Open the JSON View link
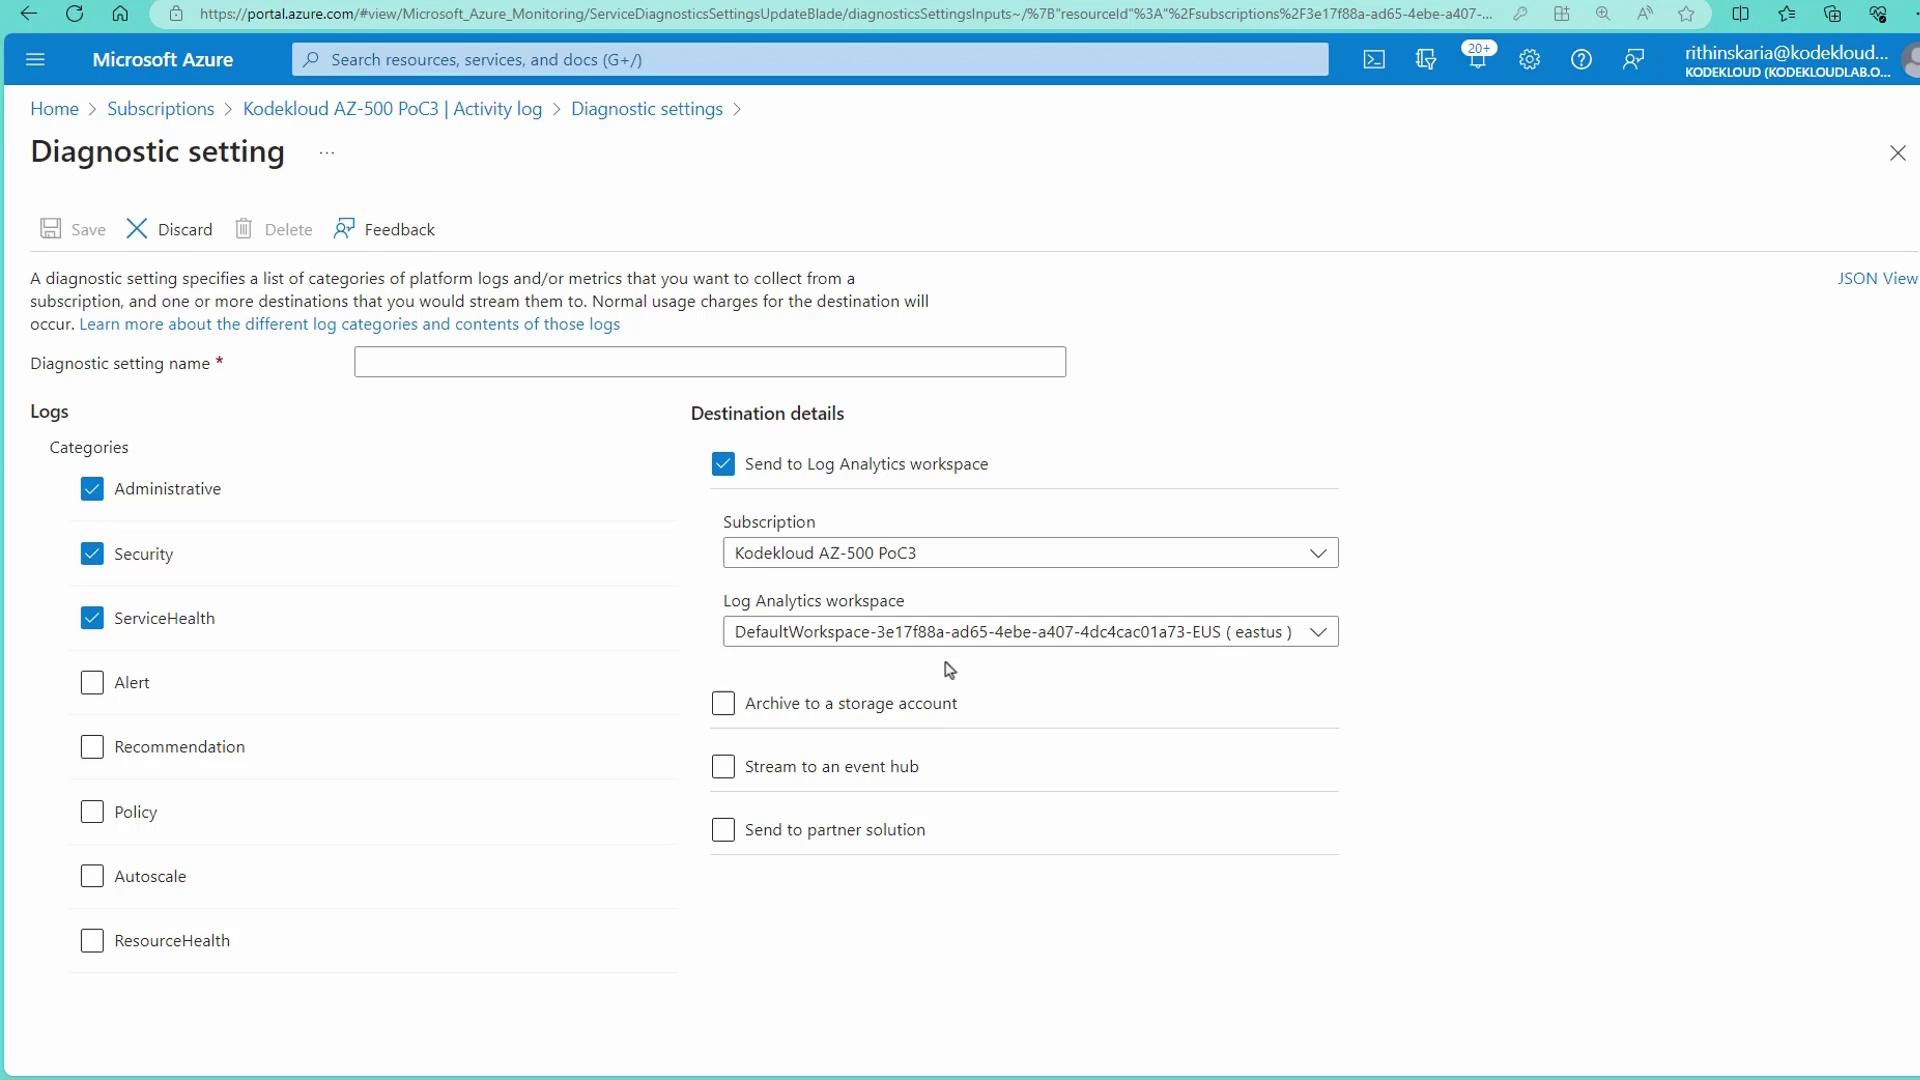 pos(1876,279)
